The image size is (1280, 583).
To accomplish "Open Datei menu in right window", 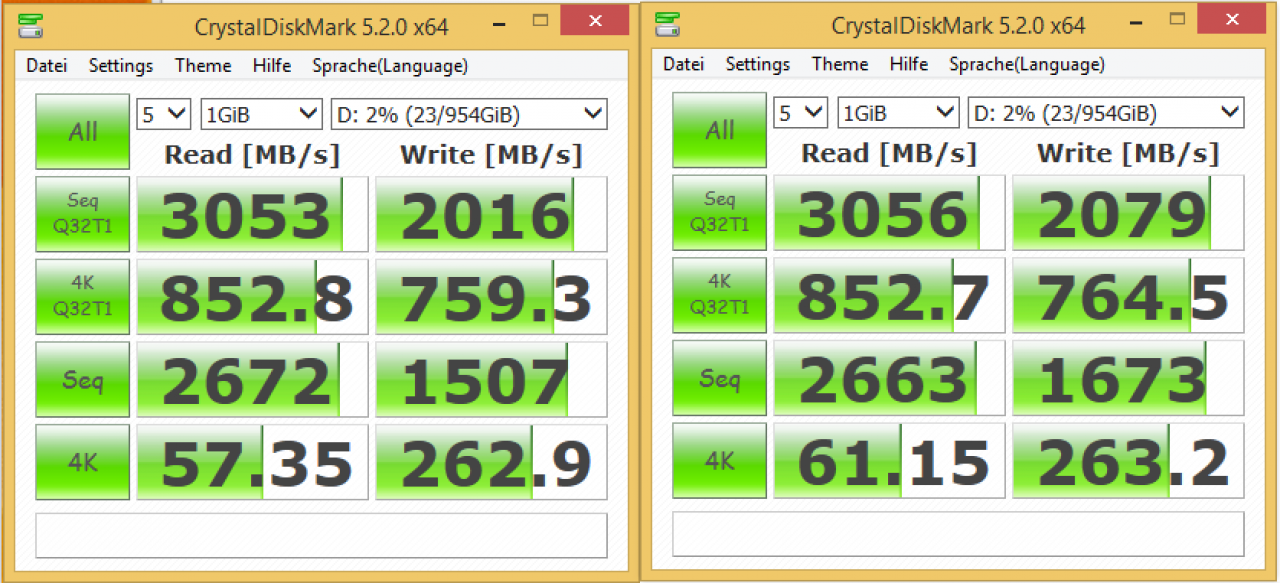I will pos(683,64).
